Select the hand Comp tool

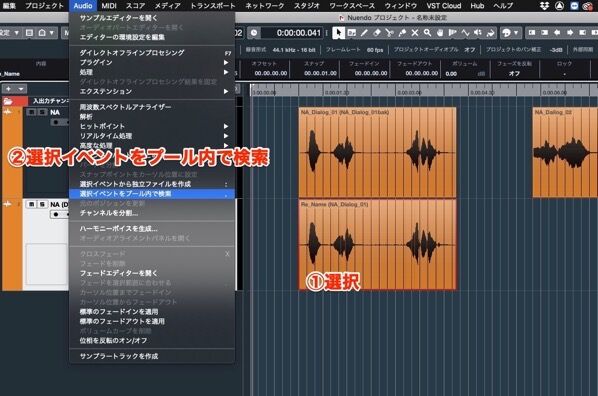(x=440, y=33)
